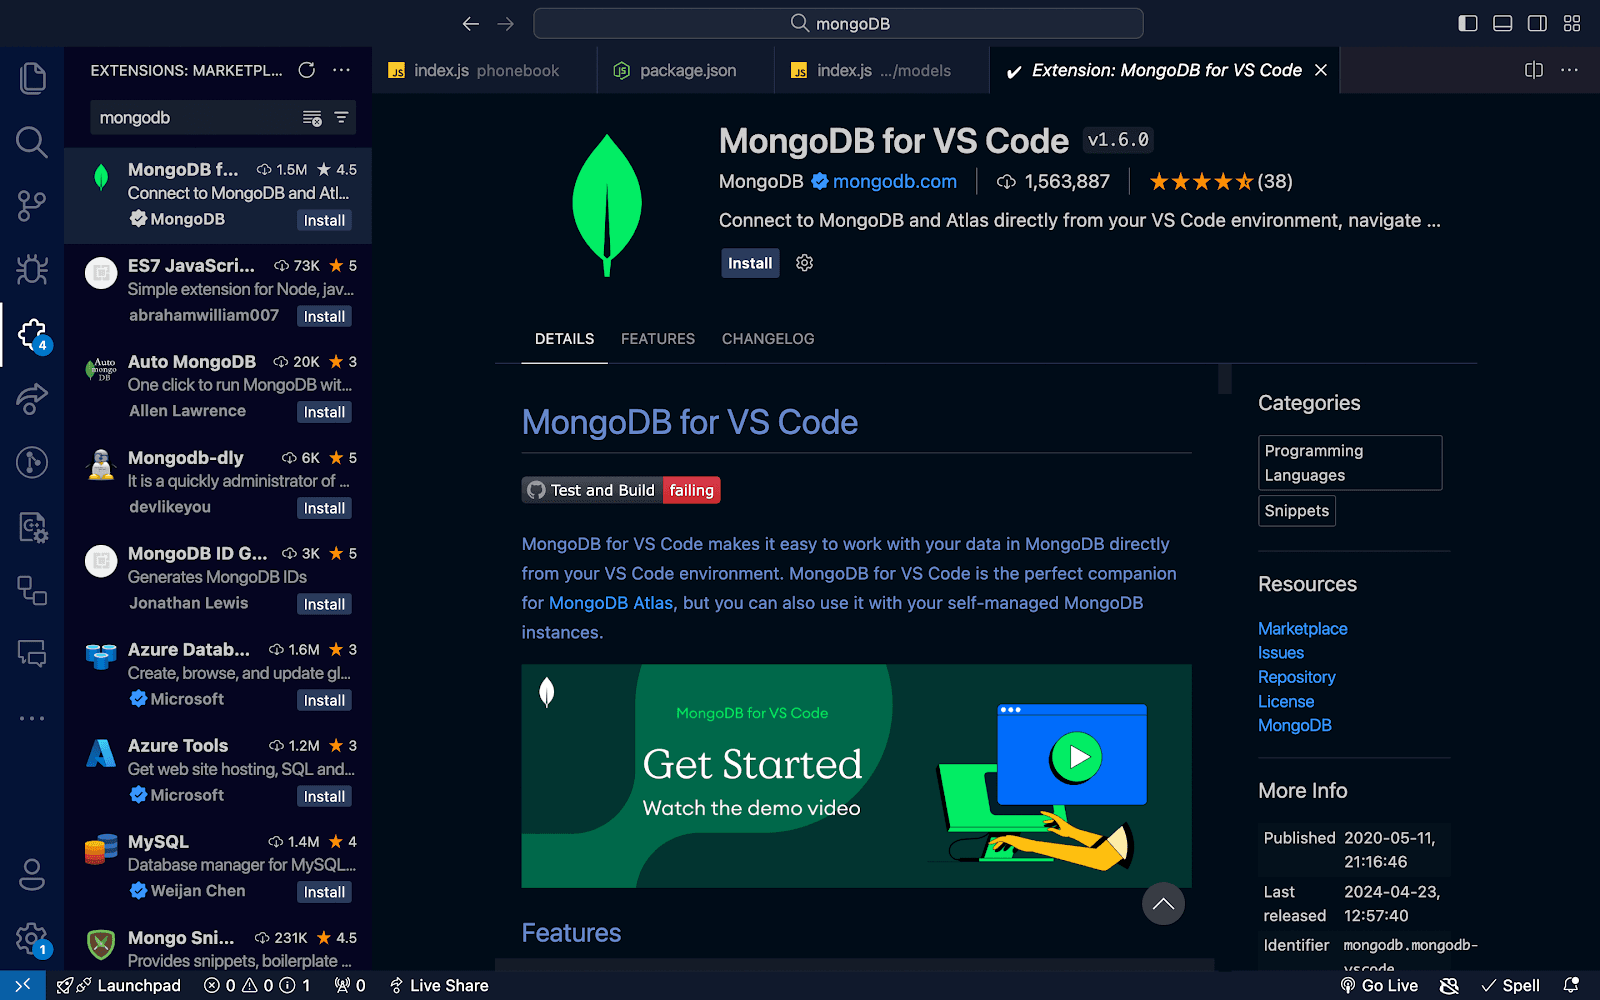Play the Get Started demo video

pos(1075,757)
